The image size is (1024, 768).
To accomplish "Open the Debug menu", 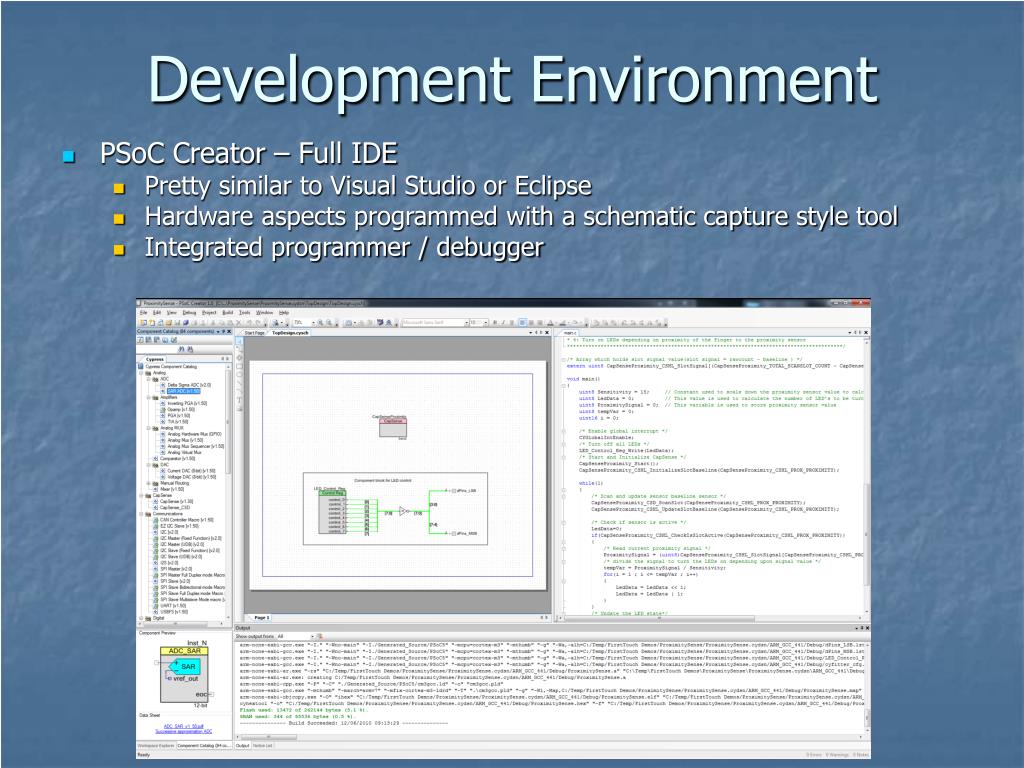I will click(x=189, y=313).
